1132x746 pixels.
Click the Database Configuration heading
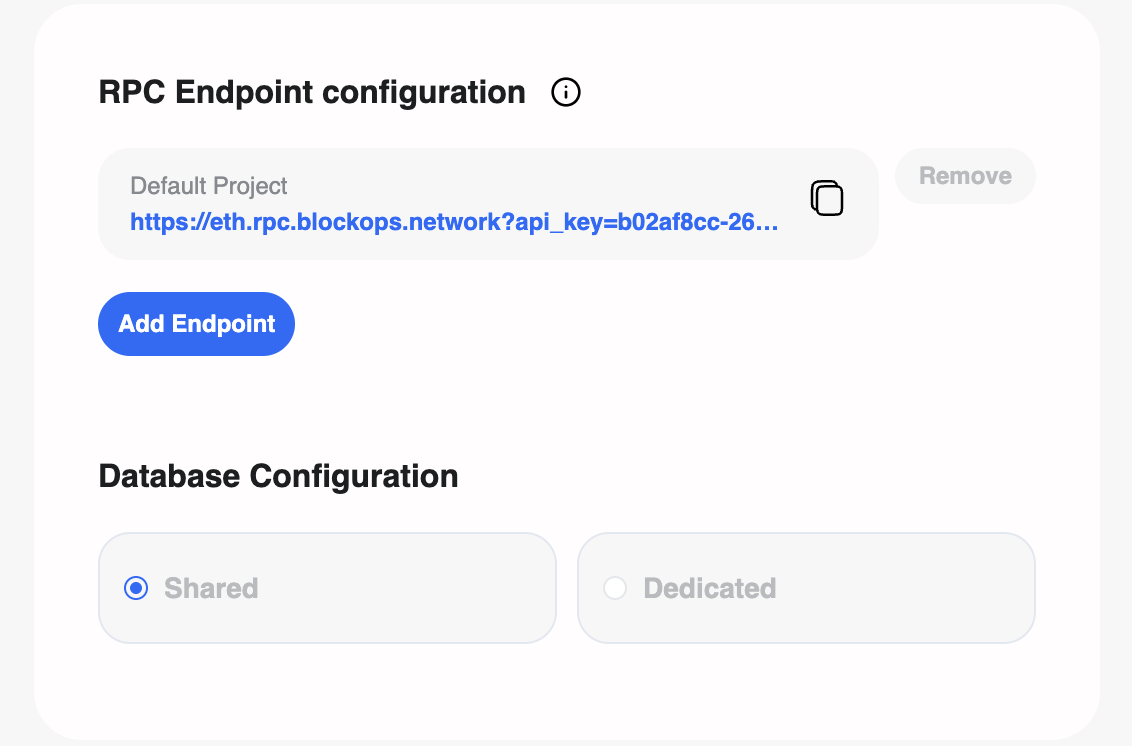point(278,476)
